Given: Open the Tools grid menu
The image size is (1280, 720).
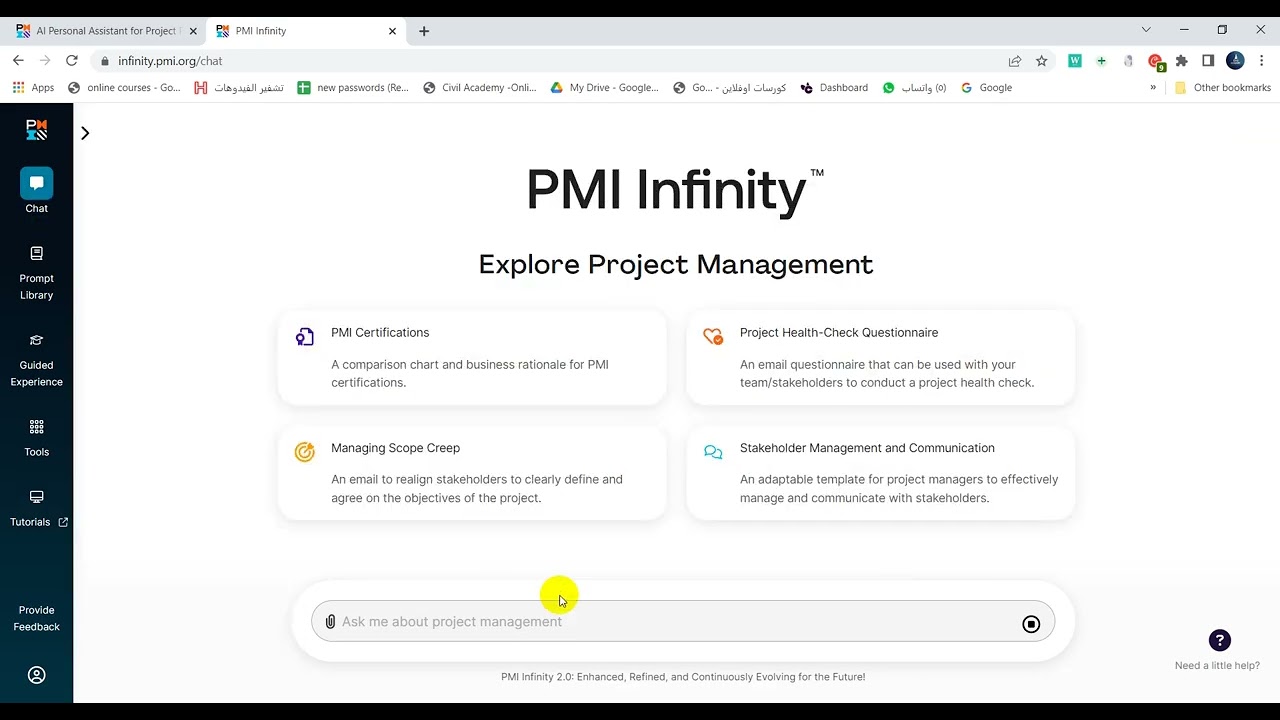Looking at the screenshot, I should click(37, 438).
